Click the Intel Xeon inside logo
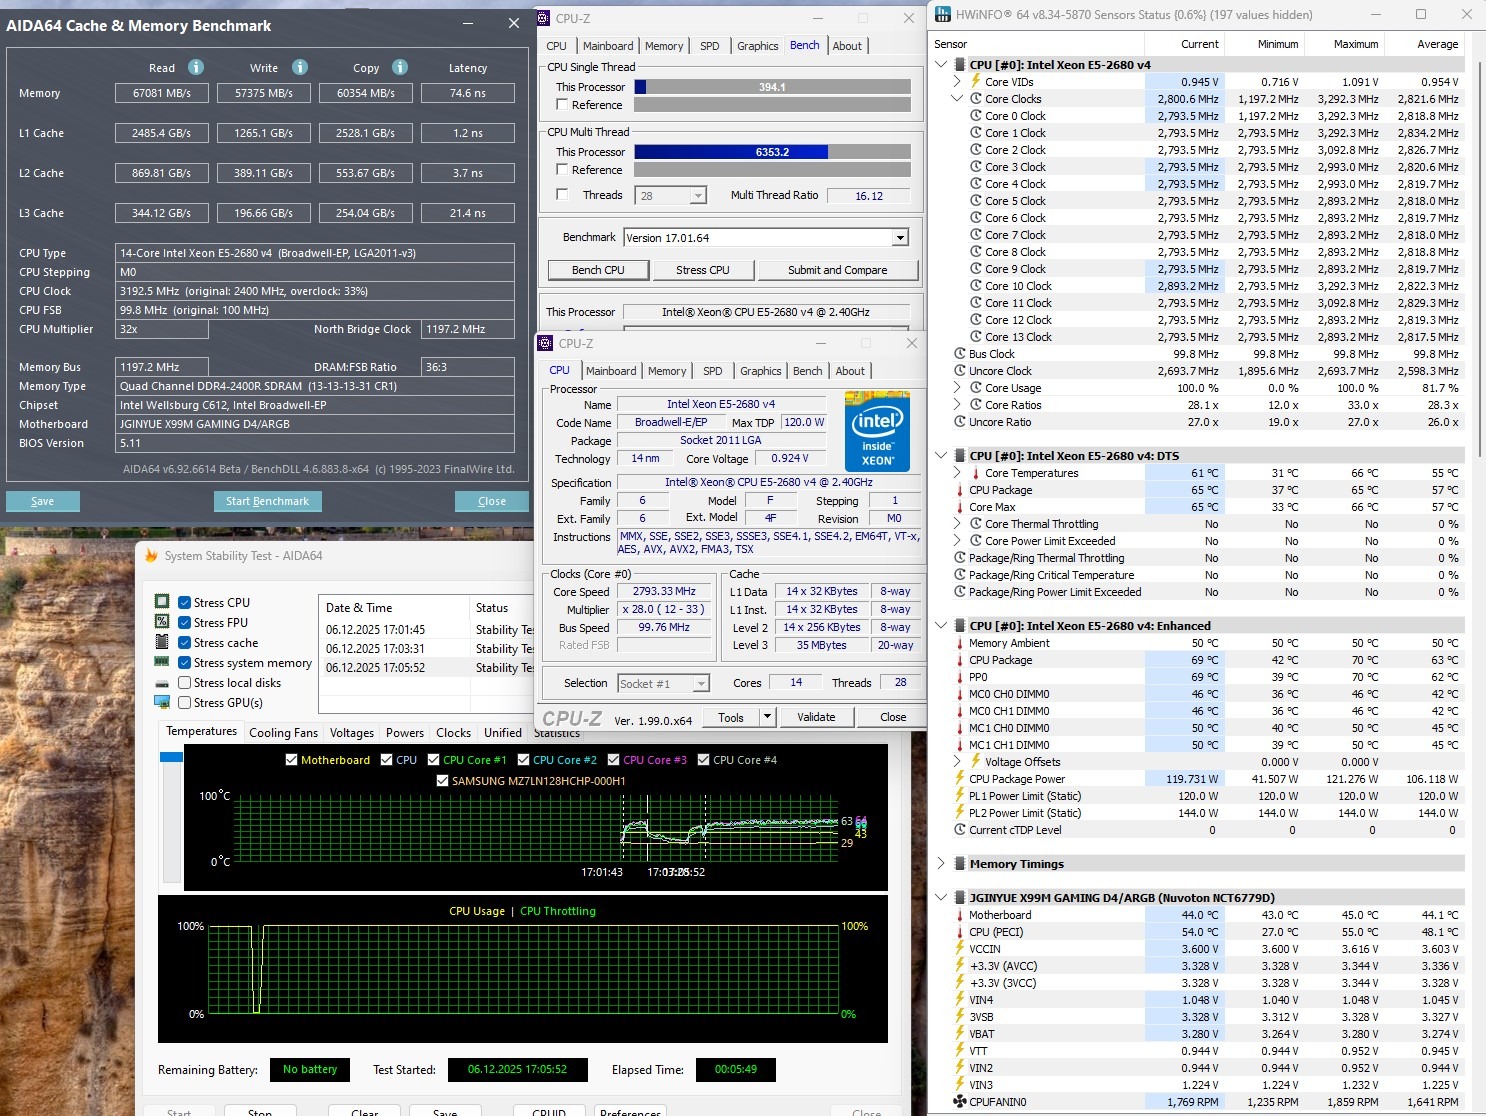 click(877, 432)
